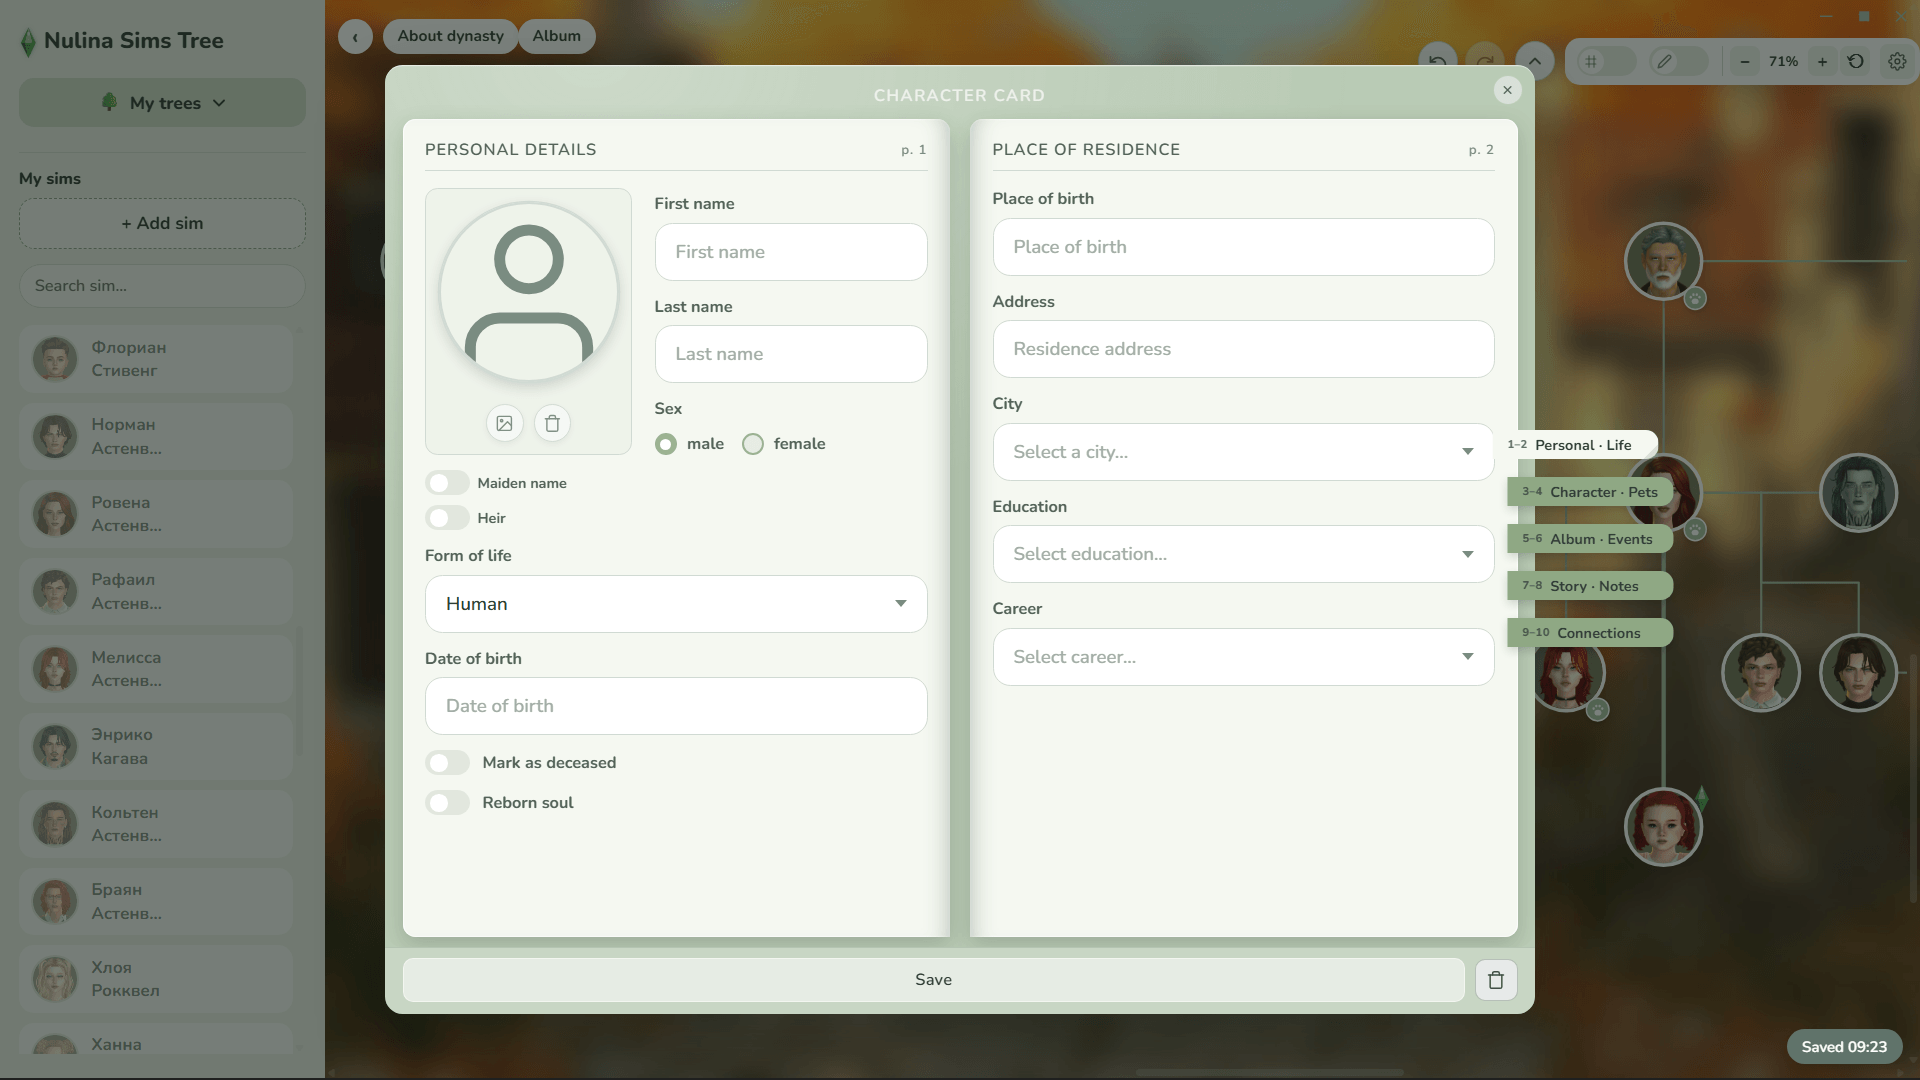Turn on the Heir toggle
This screenshot has width=1920, height=1080.
[447, 518]
